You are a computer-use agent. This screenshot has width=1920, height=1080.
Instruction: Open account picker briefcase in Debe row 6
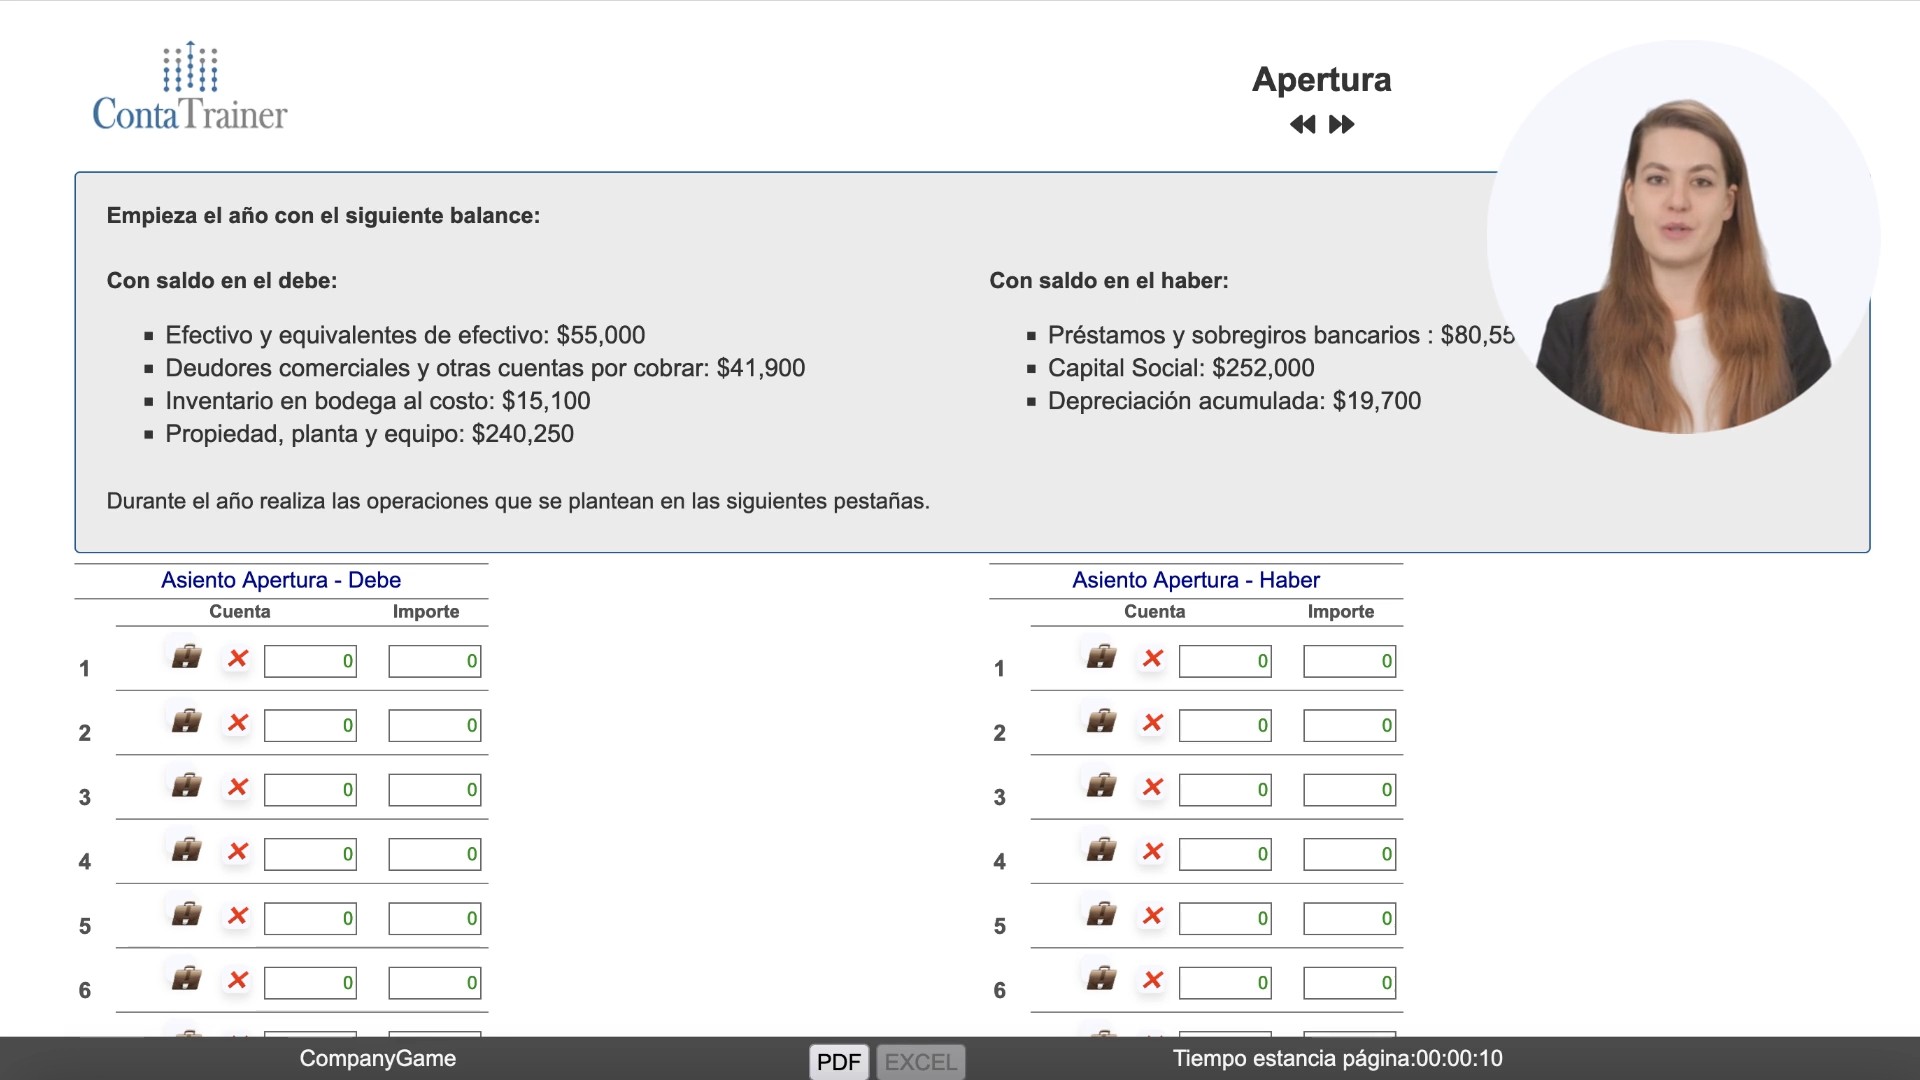pos(186,978)
